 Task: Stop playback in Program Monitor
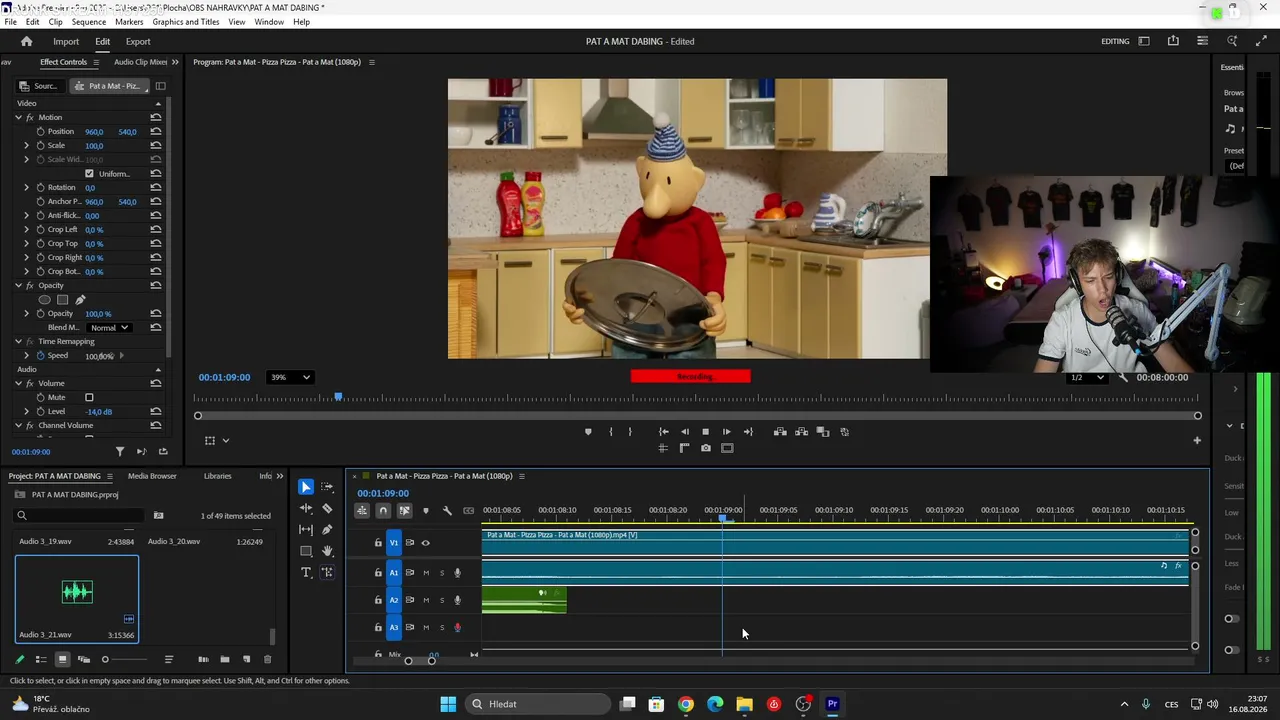click(705, 432)
